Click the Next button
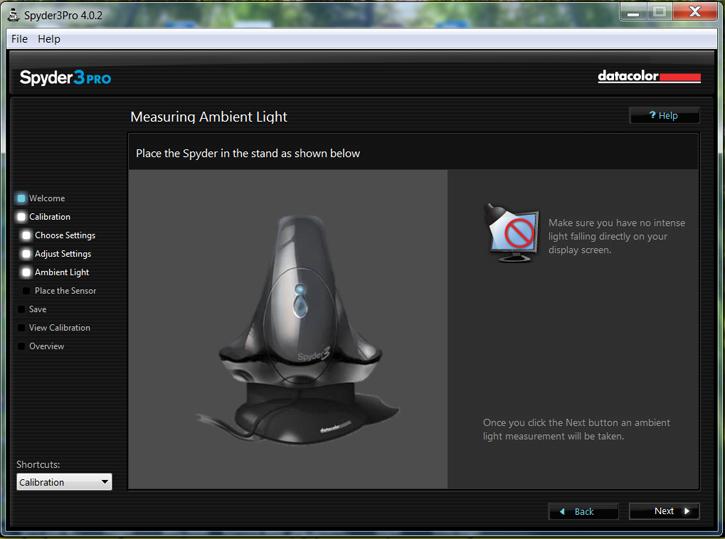 [x=664, y=511]
